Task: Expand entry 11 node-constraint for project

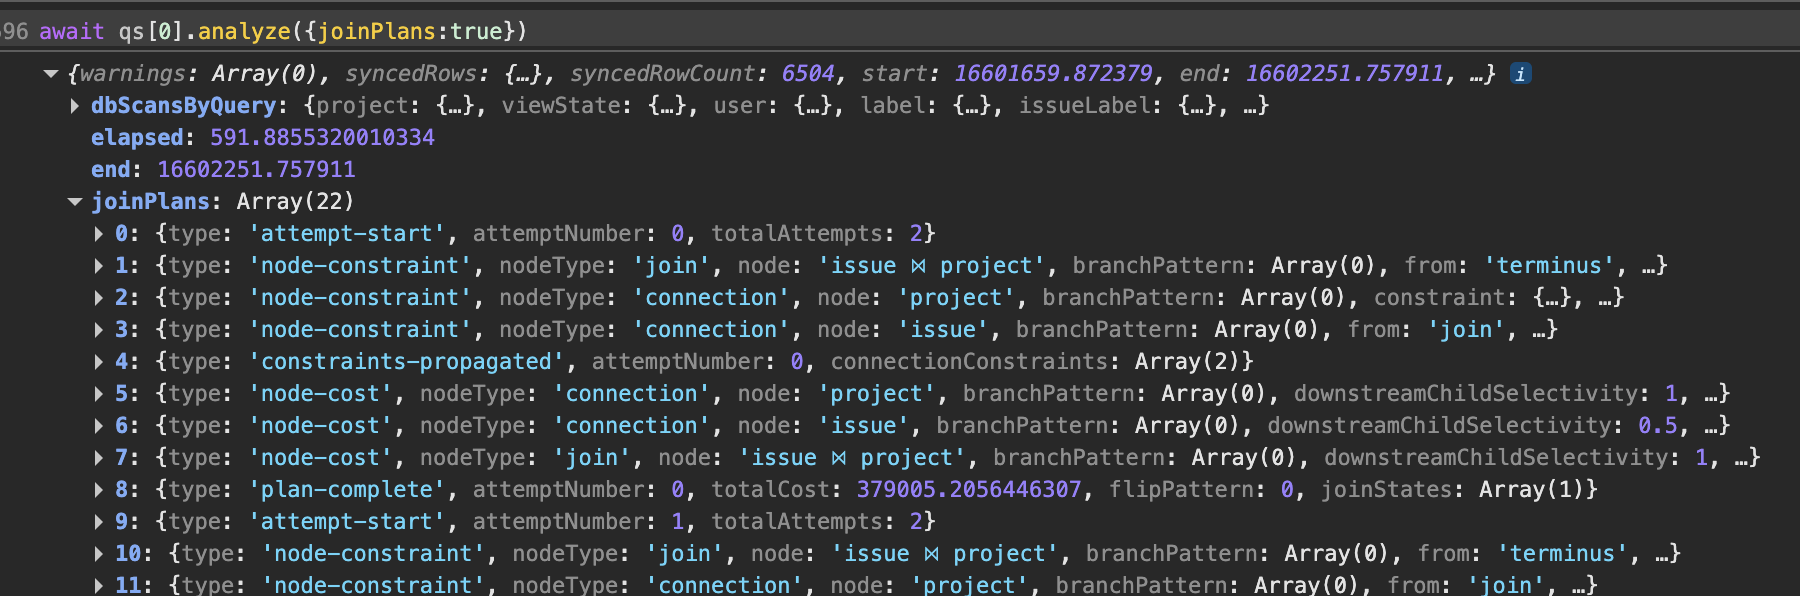Action: tap(99, 585)
